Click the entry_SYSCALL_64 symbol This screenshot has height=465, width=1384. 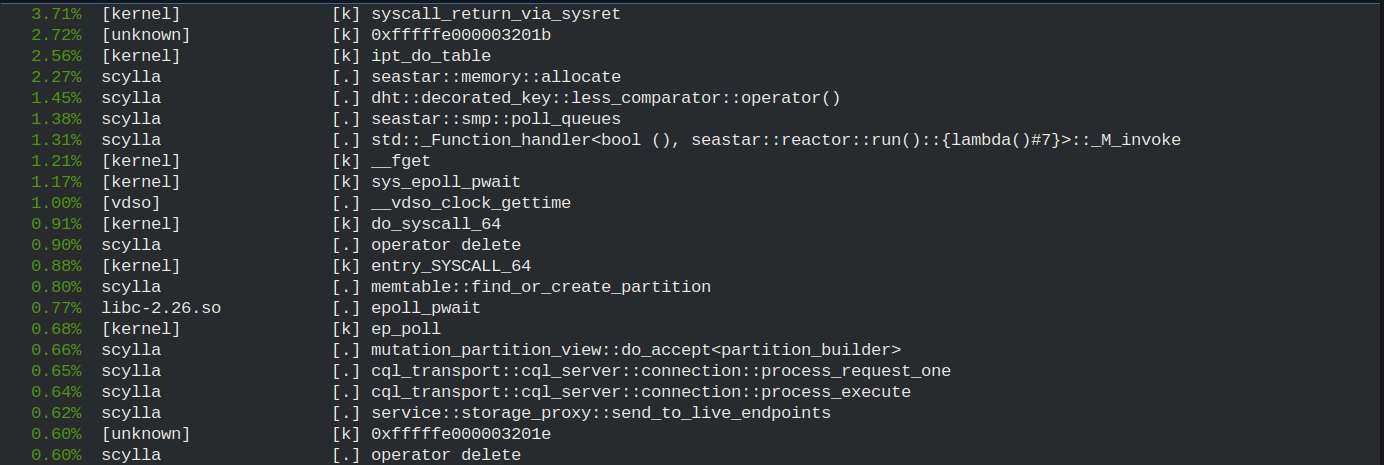point(451,266)
